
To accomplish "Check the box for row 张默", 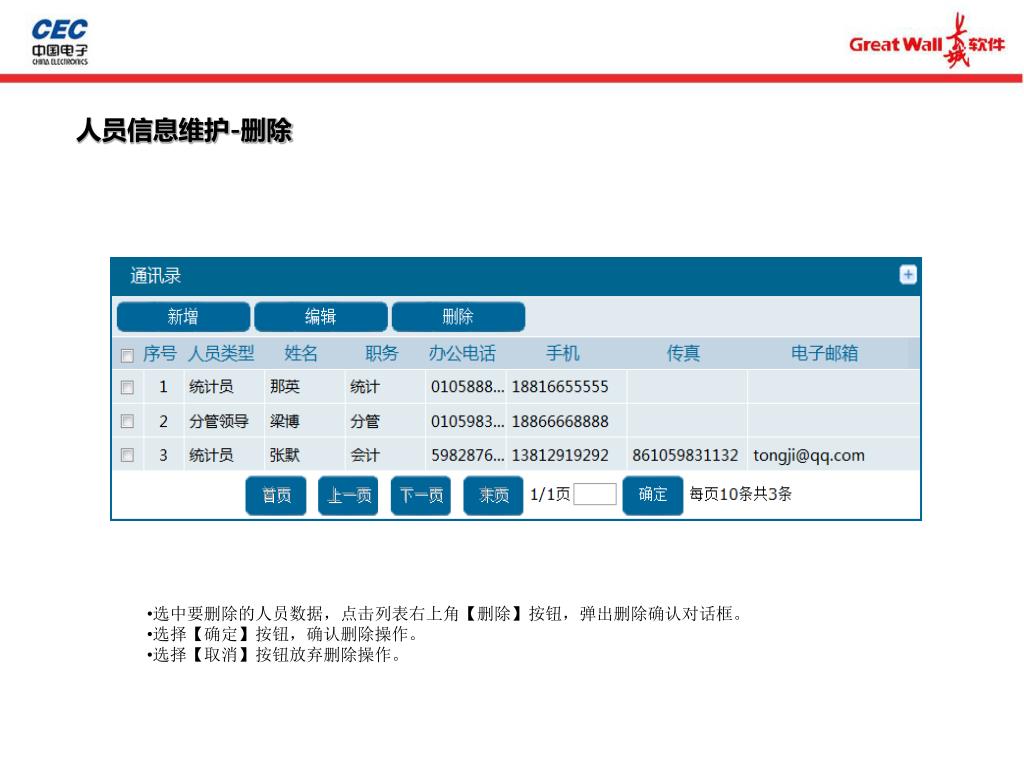I will pyautogui.click(x=127, y=455).
